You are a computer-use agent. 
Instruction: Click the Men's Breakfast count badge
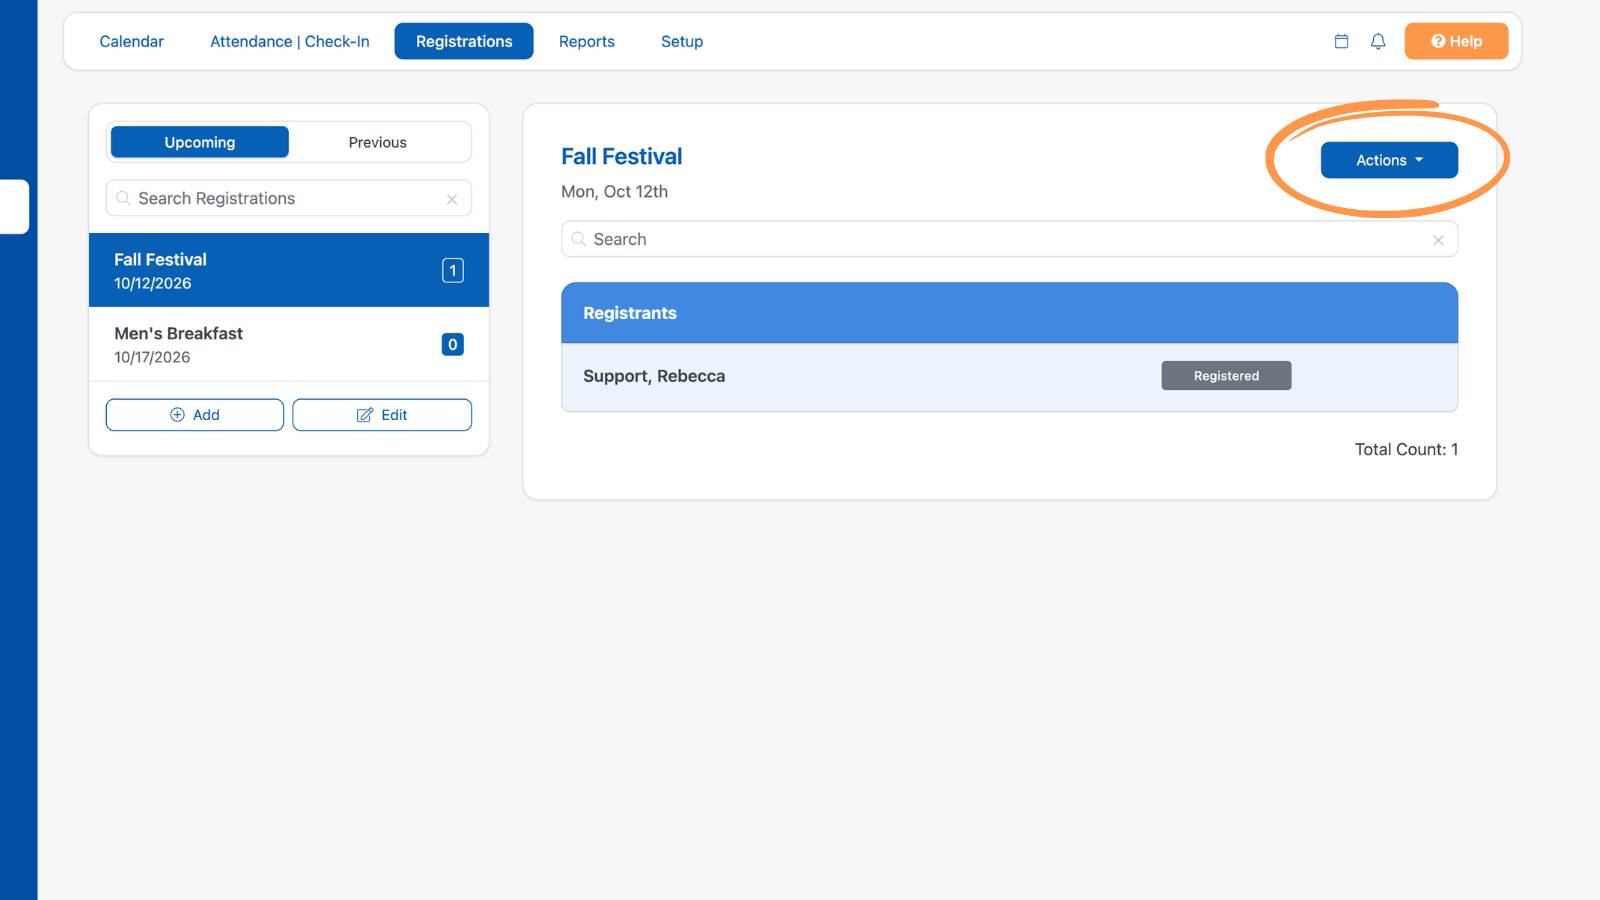click(x=453, y=344)
